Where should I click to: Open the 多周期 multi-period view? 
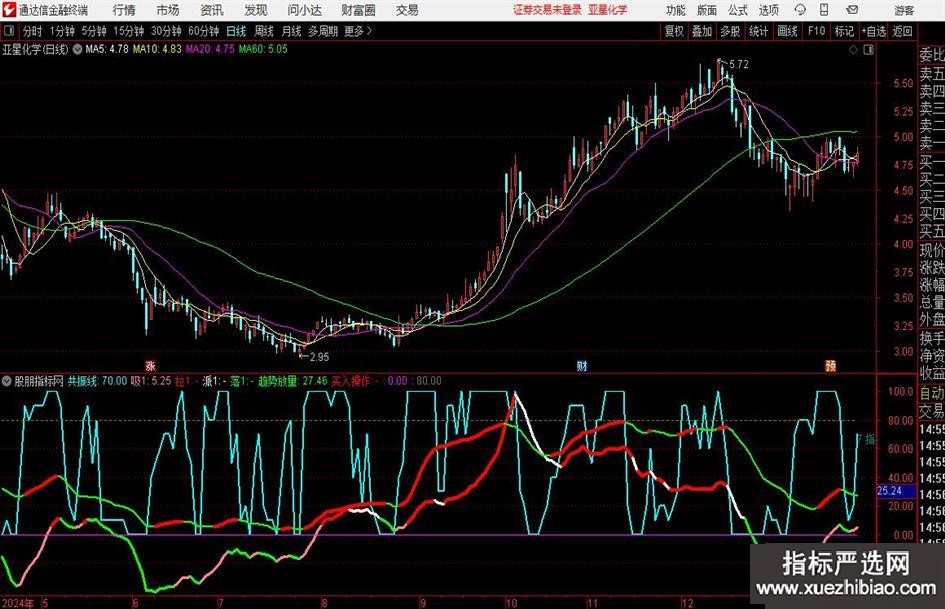click(x=323, y=31)
